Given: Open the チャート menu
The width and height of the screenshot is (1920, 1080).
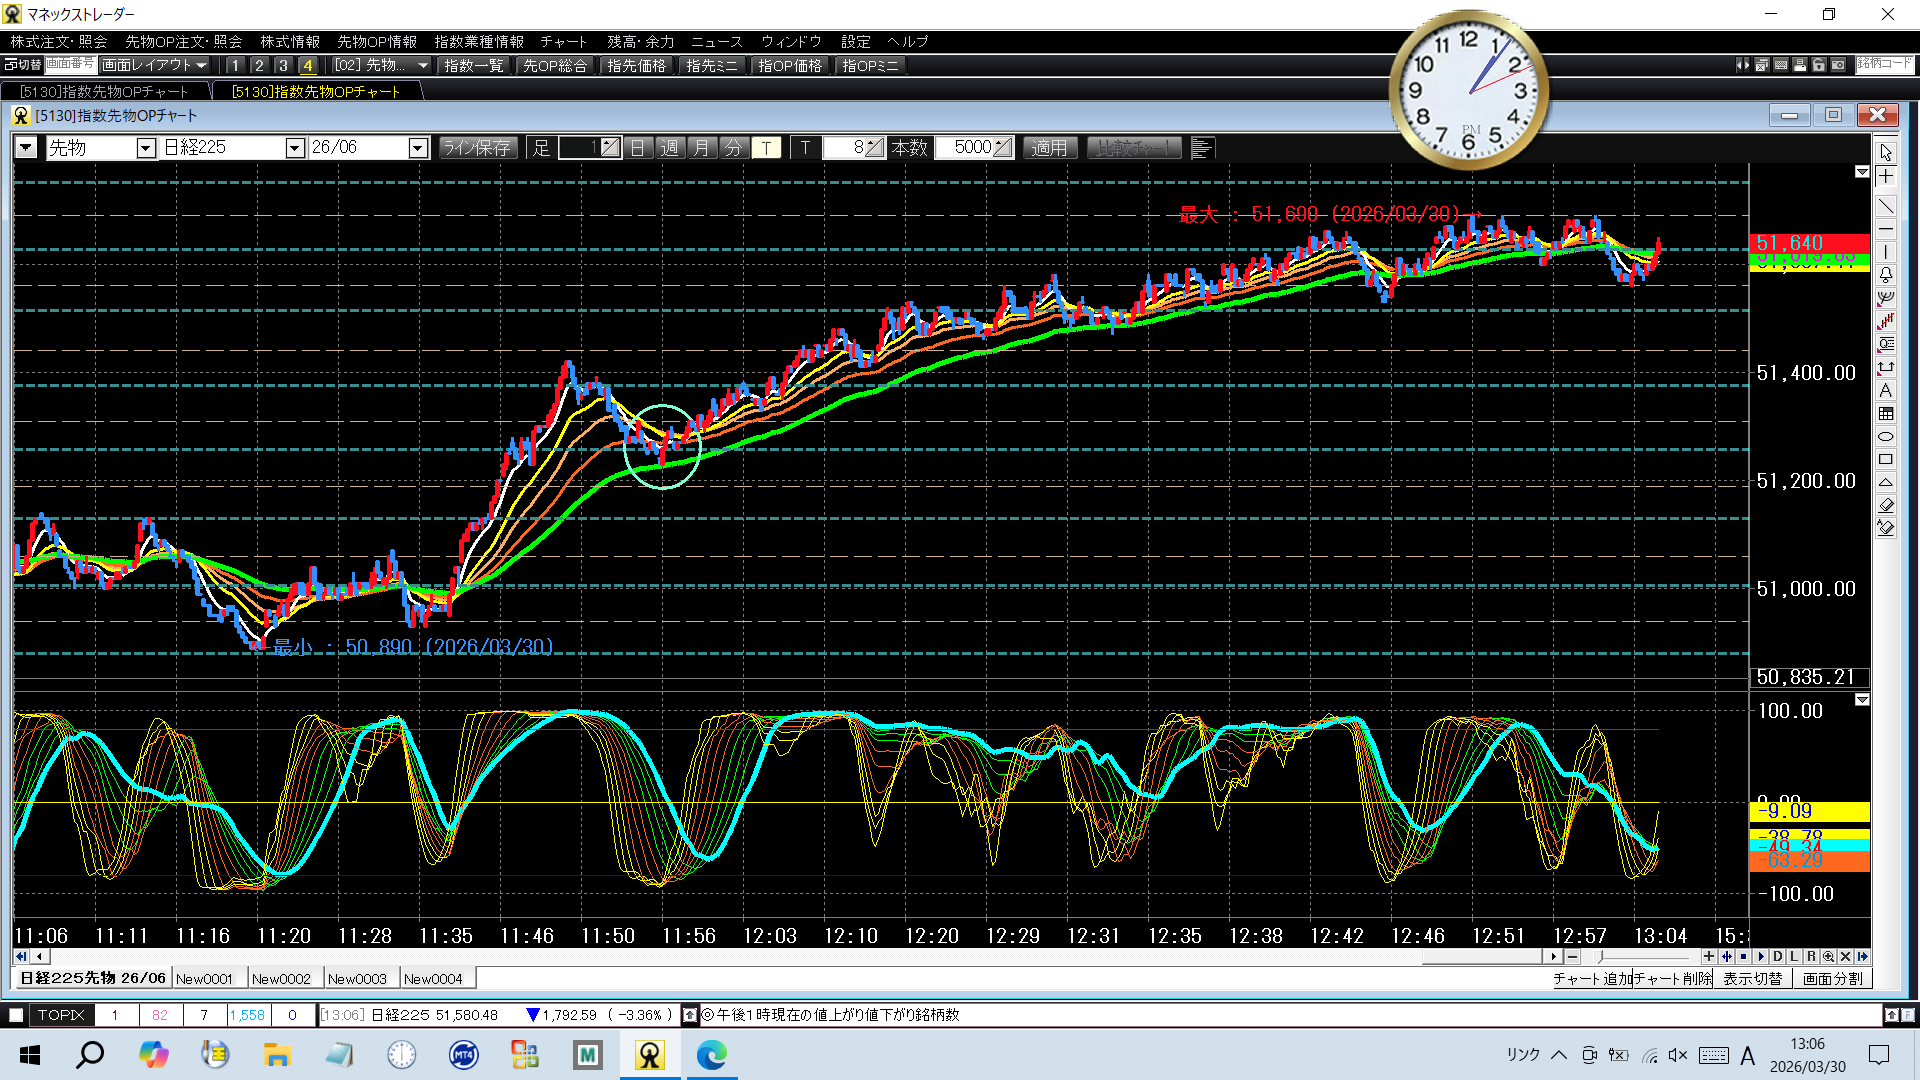Looking at the screenshot, I should click(x=563, y=42).
